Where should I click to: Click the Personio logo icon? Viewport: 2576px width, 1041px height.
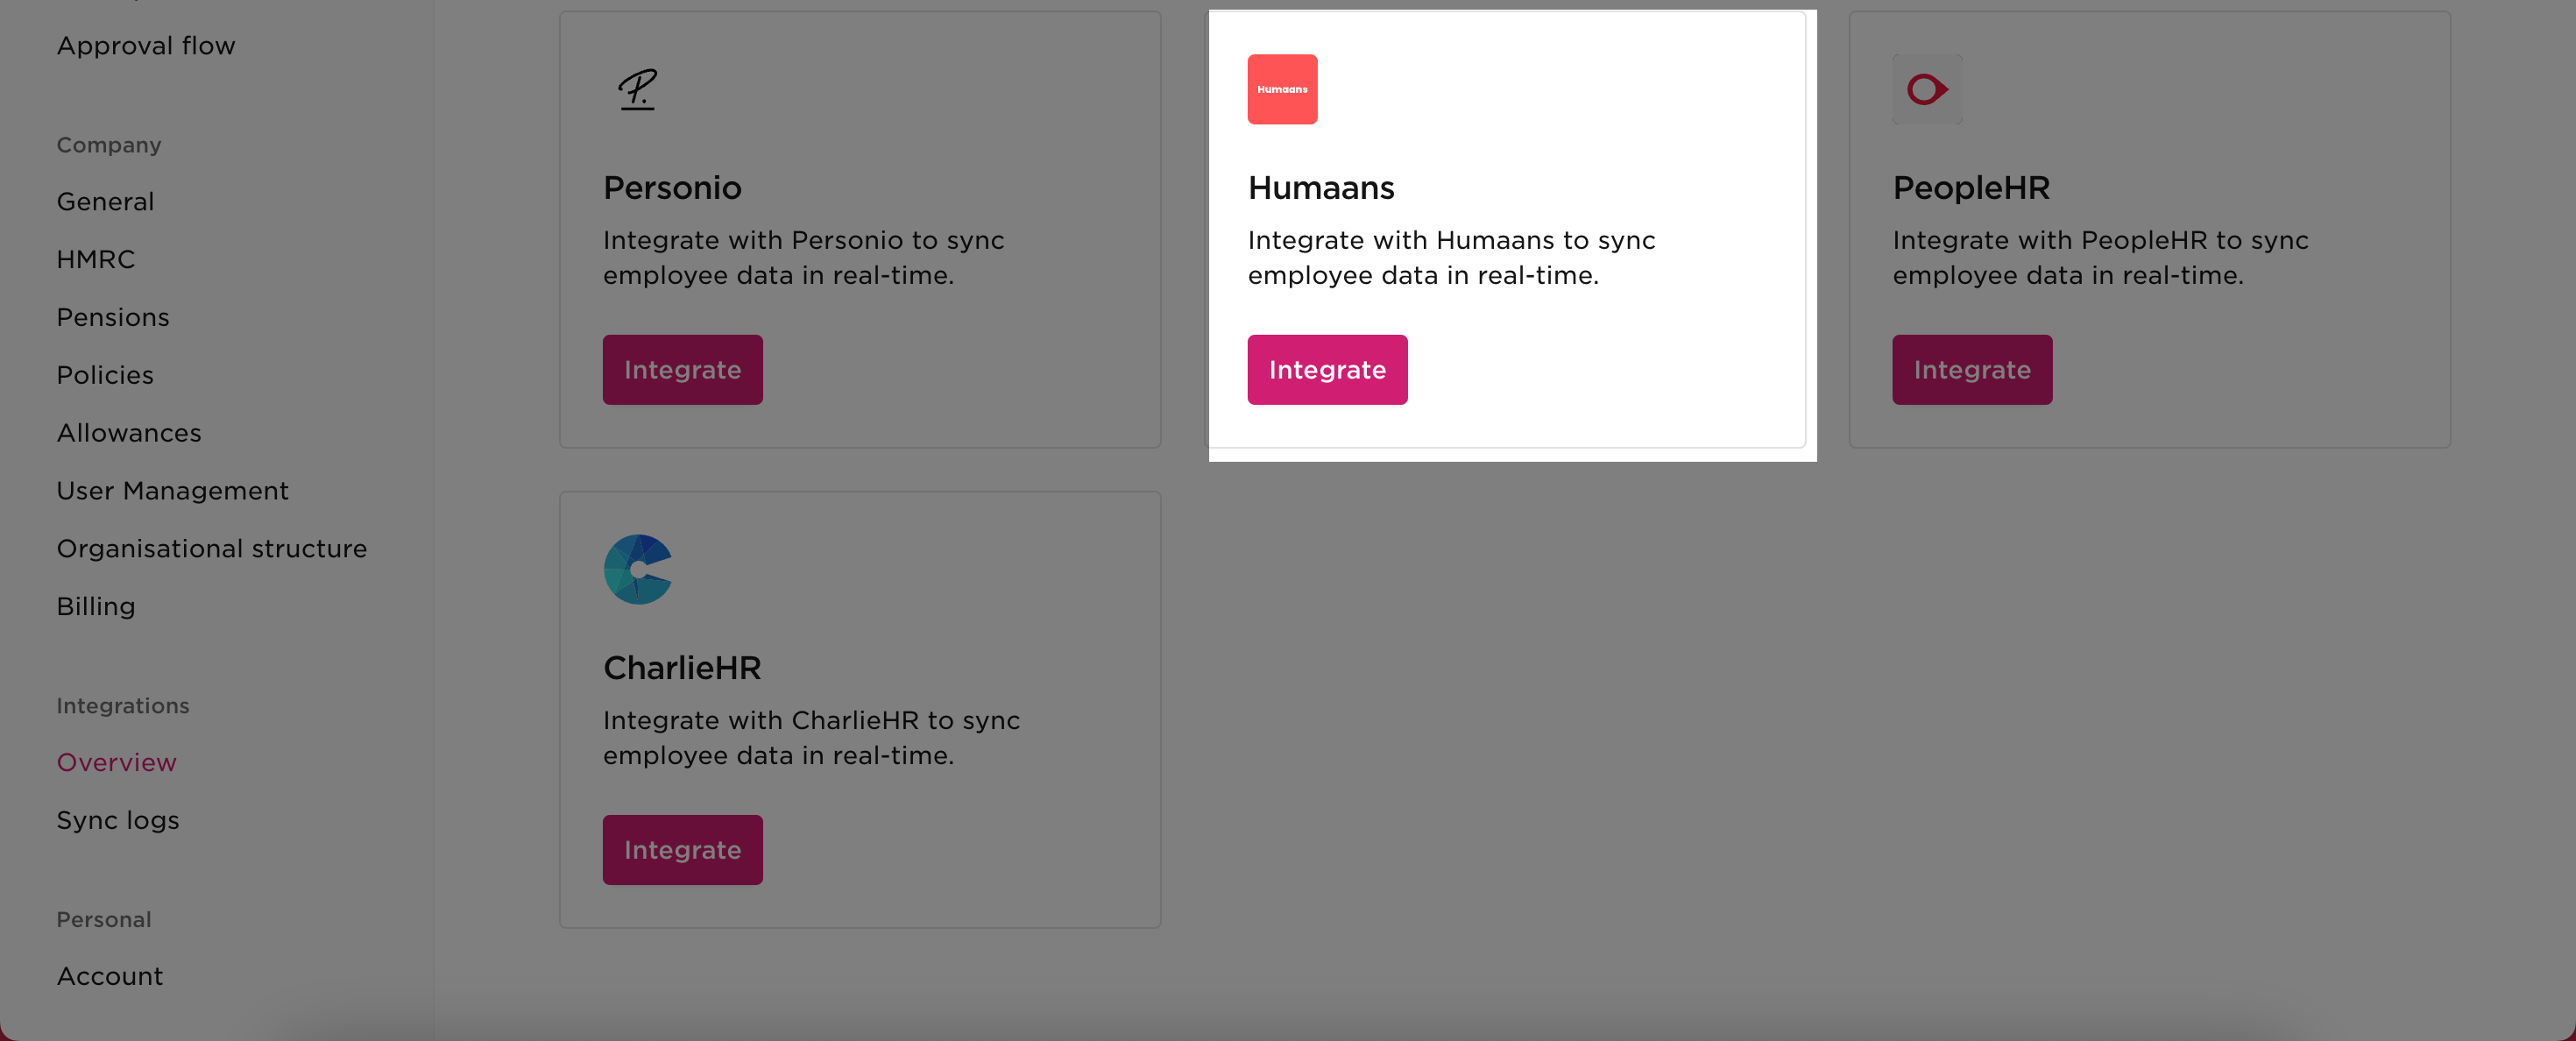[x=638, y=89]
